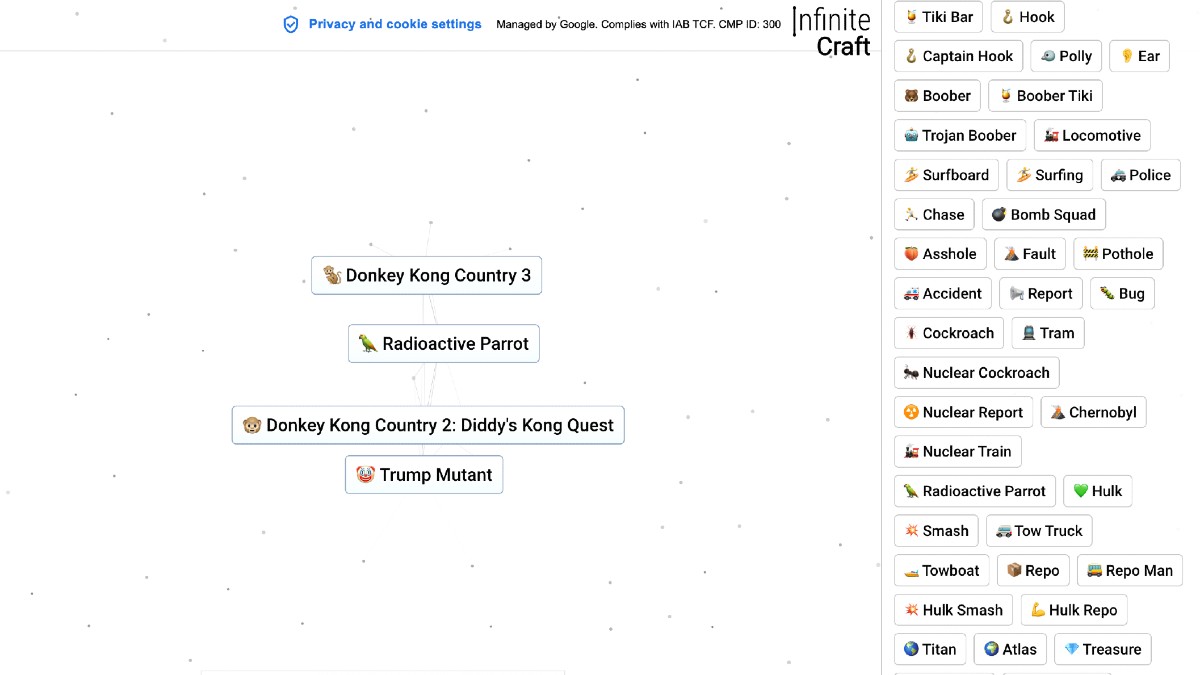The height and width of the screenshot is (675, 1200).
Task: Pick the Tiki Bar item in the sidebar
Action: (938, 17)
